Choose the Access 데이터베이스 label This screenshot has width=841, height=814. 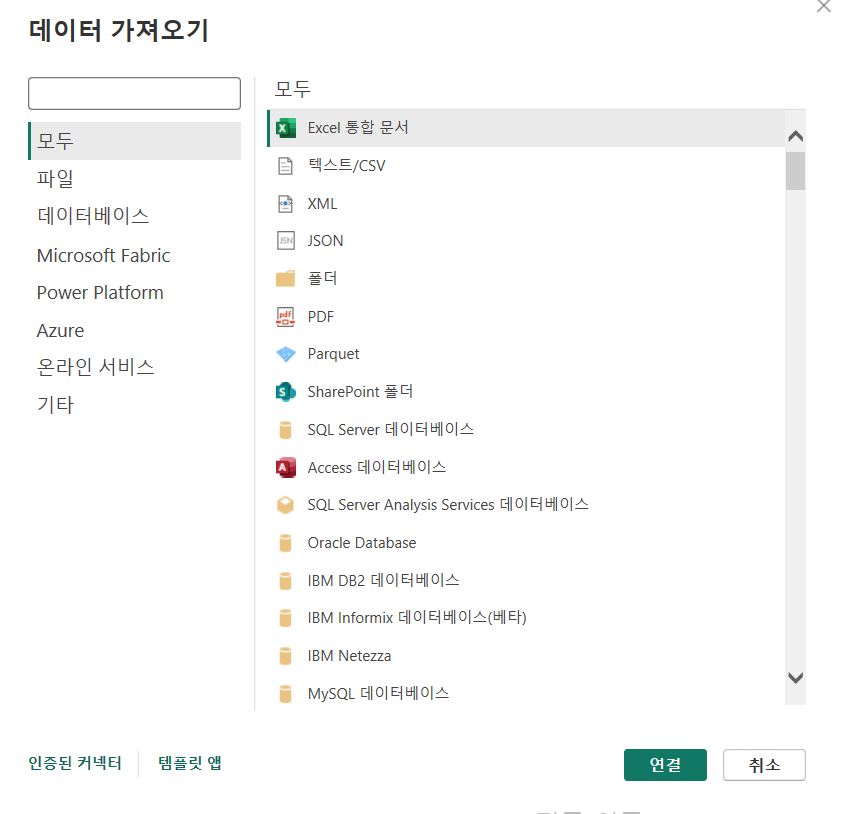tap(377, 467)
